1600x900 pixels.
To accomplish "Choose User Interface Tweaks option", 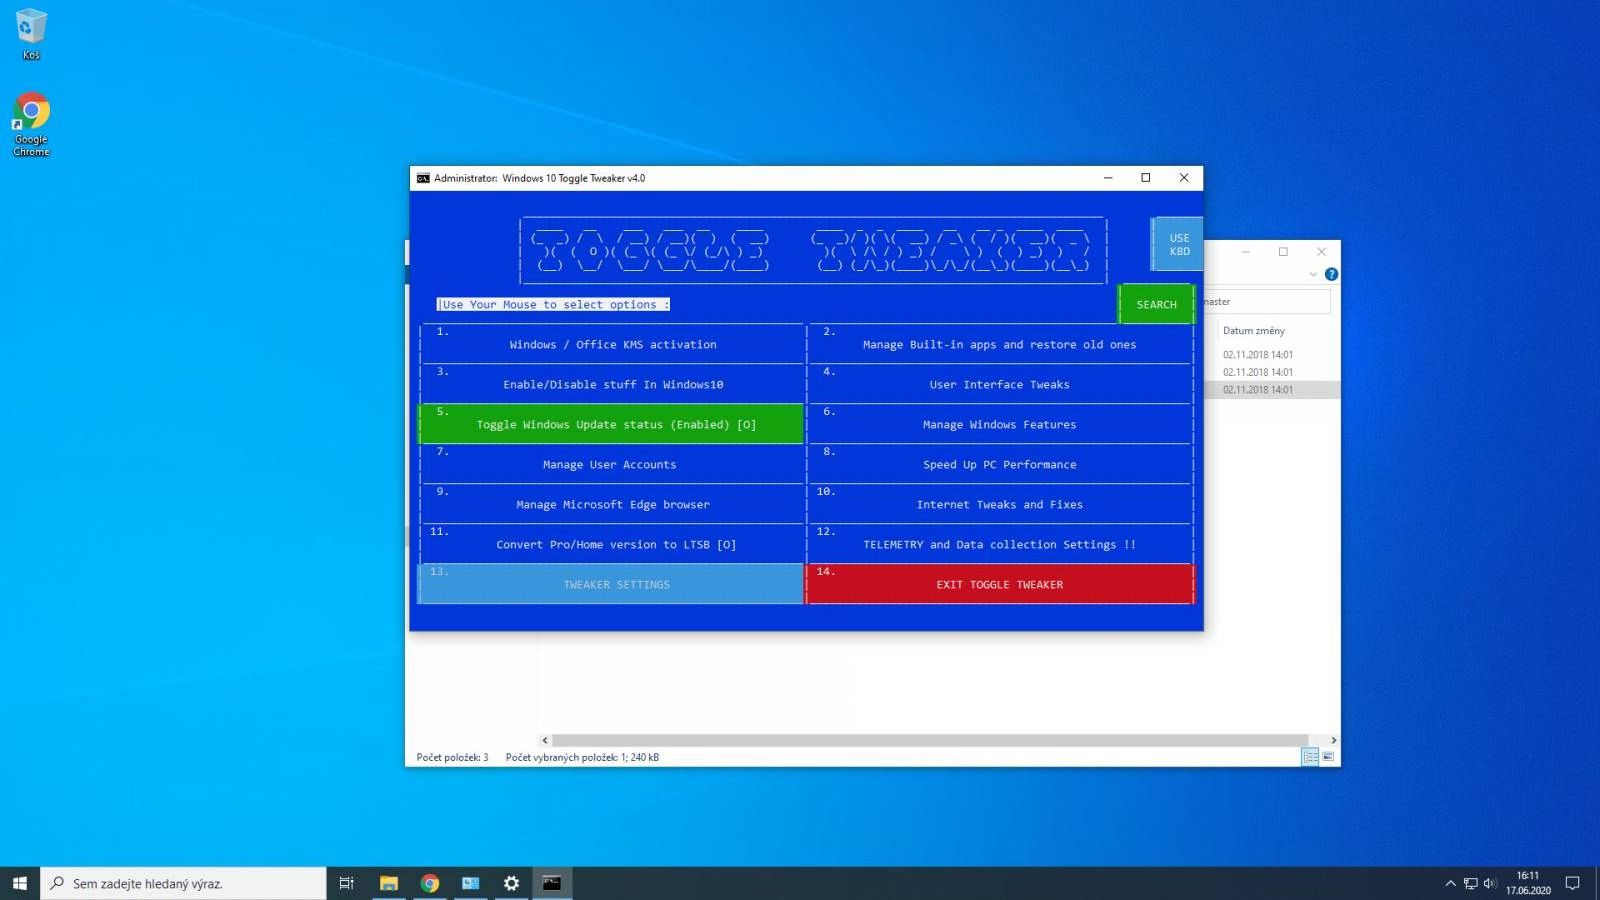I will 999,384.
